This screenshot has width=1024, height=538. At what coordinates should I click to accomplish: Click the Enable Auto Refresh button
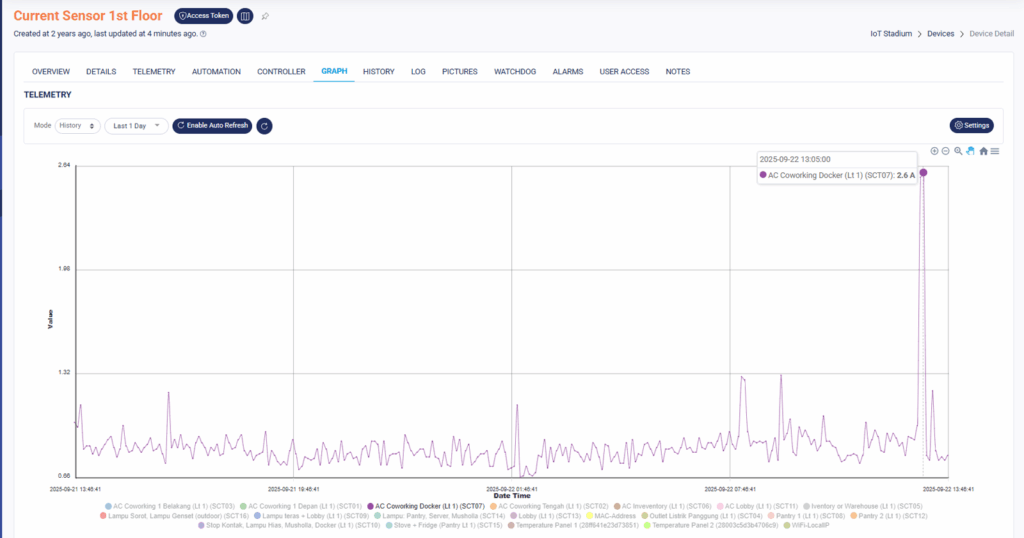coord(212,126)
